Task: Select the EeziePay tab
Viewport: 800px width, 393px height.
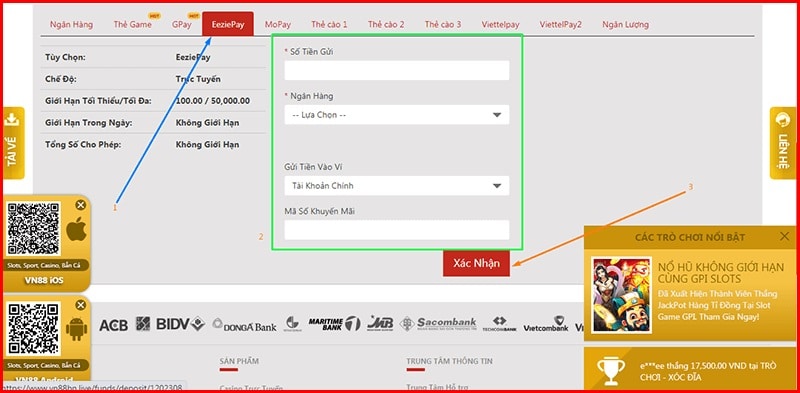Action: (x=228, y=24)
